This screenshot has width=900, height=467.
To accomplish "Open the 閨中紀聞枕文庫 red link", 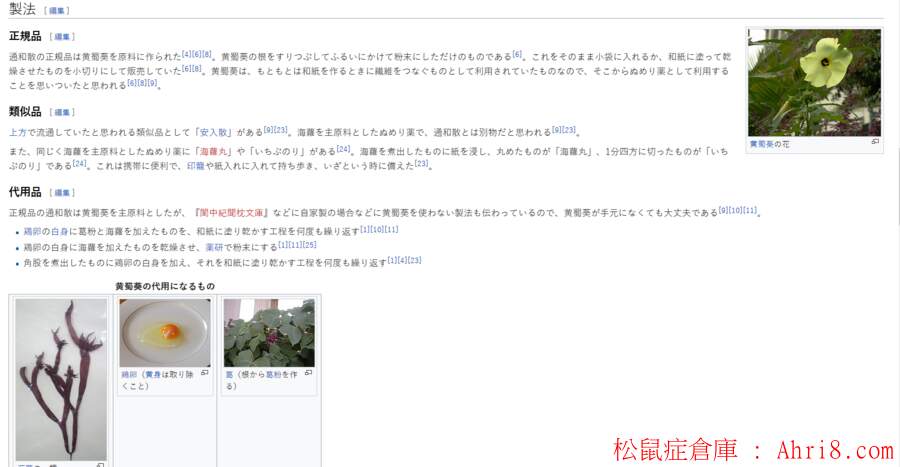I will 231,213.
